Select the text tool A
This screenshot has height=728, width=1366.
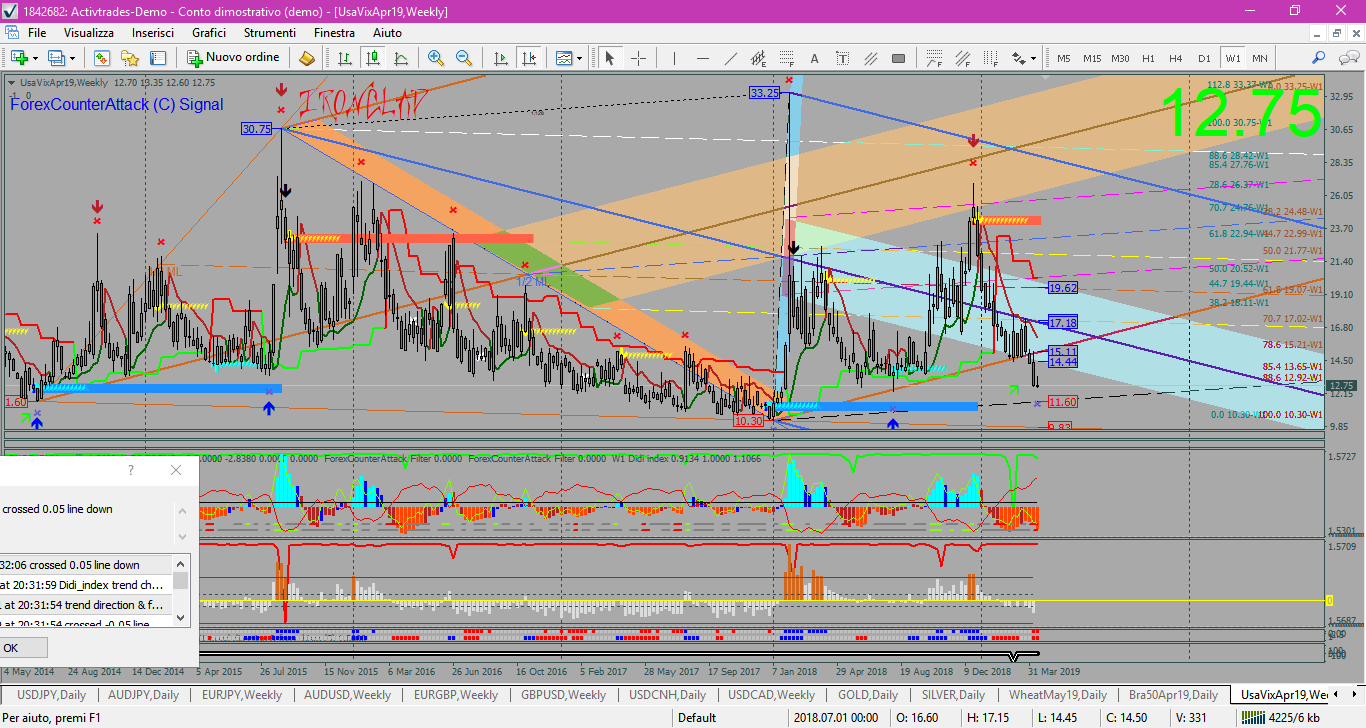(814, 58)
